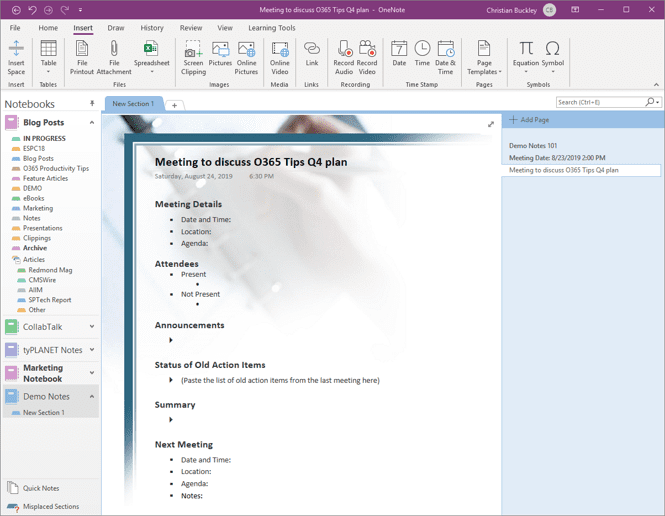Undo the last action in title bar
This screenshot has width=665, height=516.
[x=32, y=10]
